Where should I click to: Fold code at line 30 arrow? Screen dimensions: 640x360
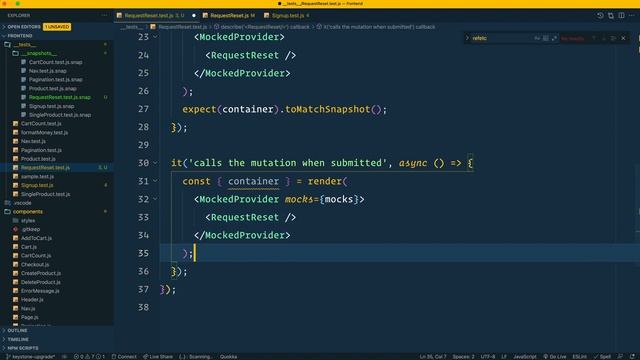coord(155,163)
